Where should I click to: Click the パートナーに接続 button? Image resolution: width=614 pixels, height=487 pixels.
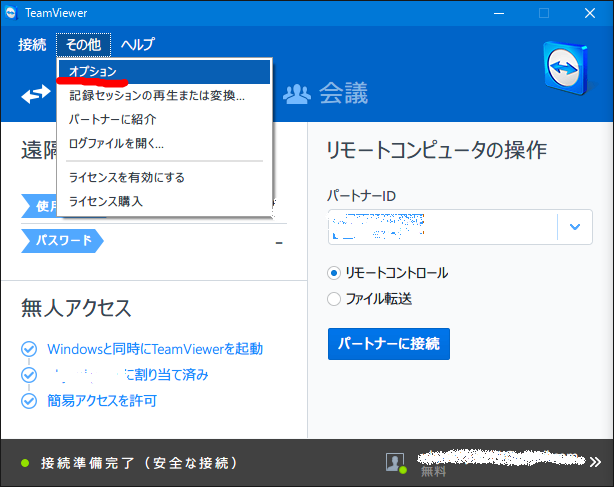pyautogui.click(x=389, y=344)
